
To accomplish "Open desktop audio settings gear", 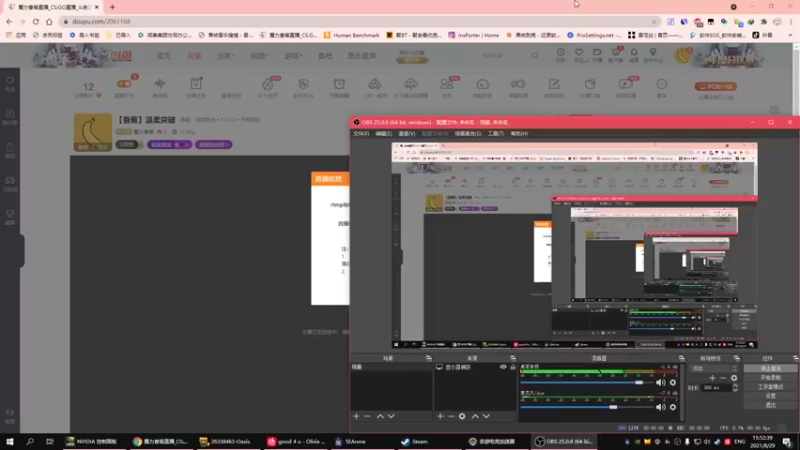I will 673,382.
